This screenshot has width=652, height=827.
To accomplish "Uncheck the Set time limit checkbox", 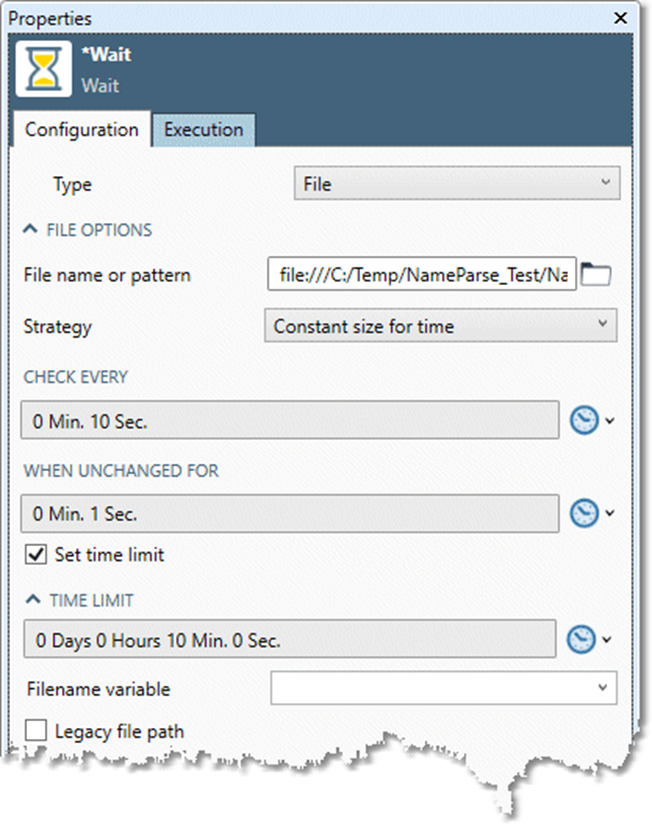I will point(36,554).
